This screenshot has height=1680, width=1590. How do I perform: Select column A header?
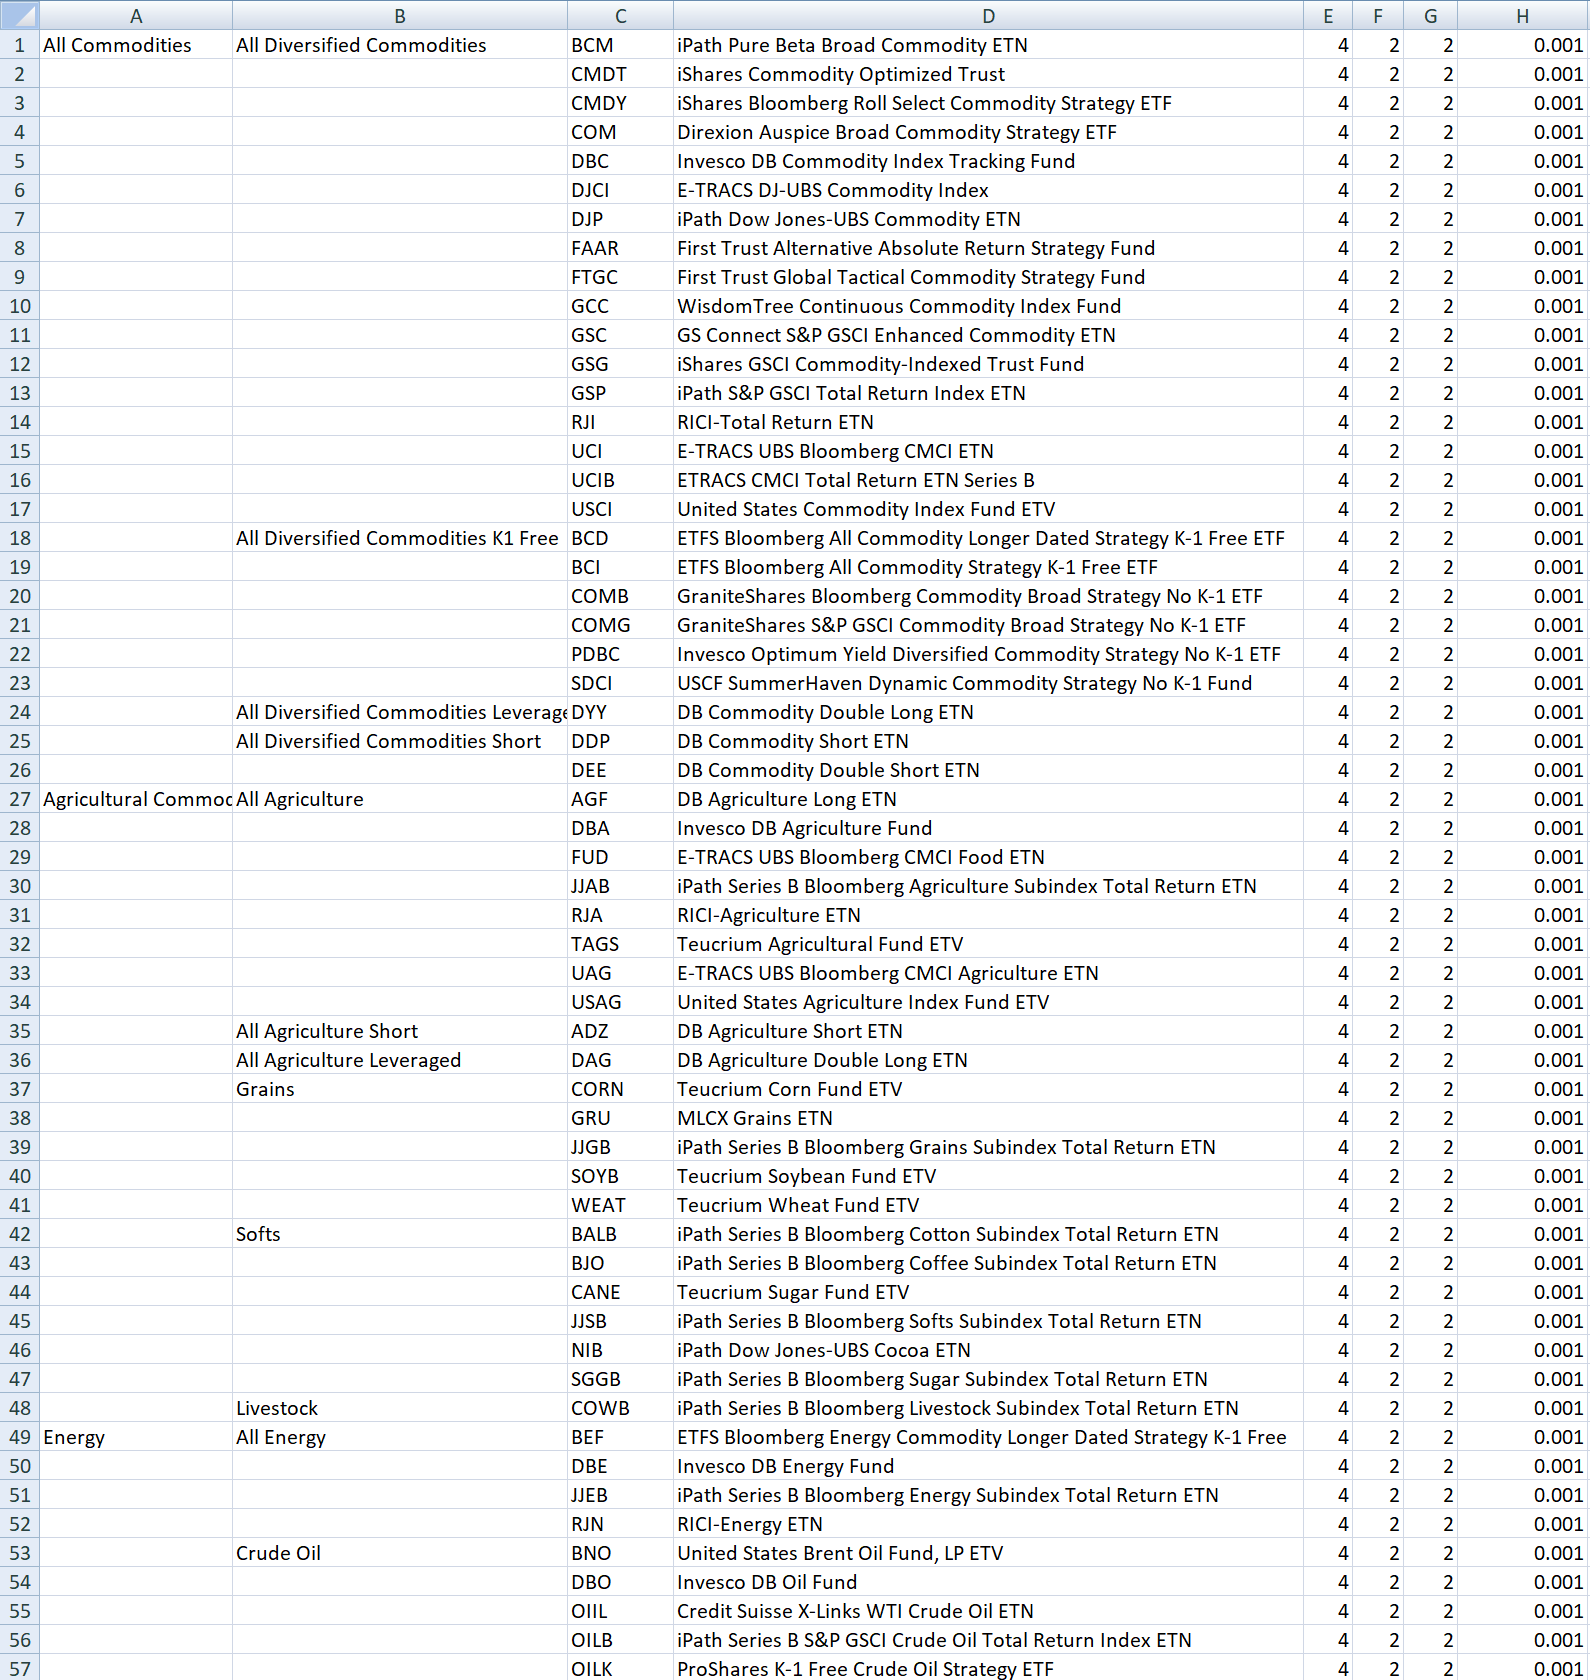point(136,15)
